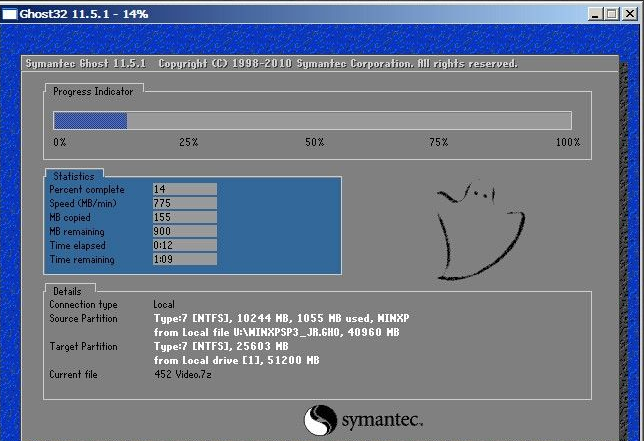Image resolution: width=644 pixels, height=441 pixels.
Task: Click the Local connection value
Action: [164, 305]
